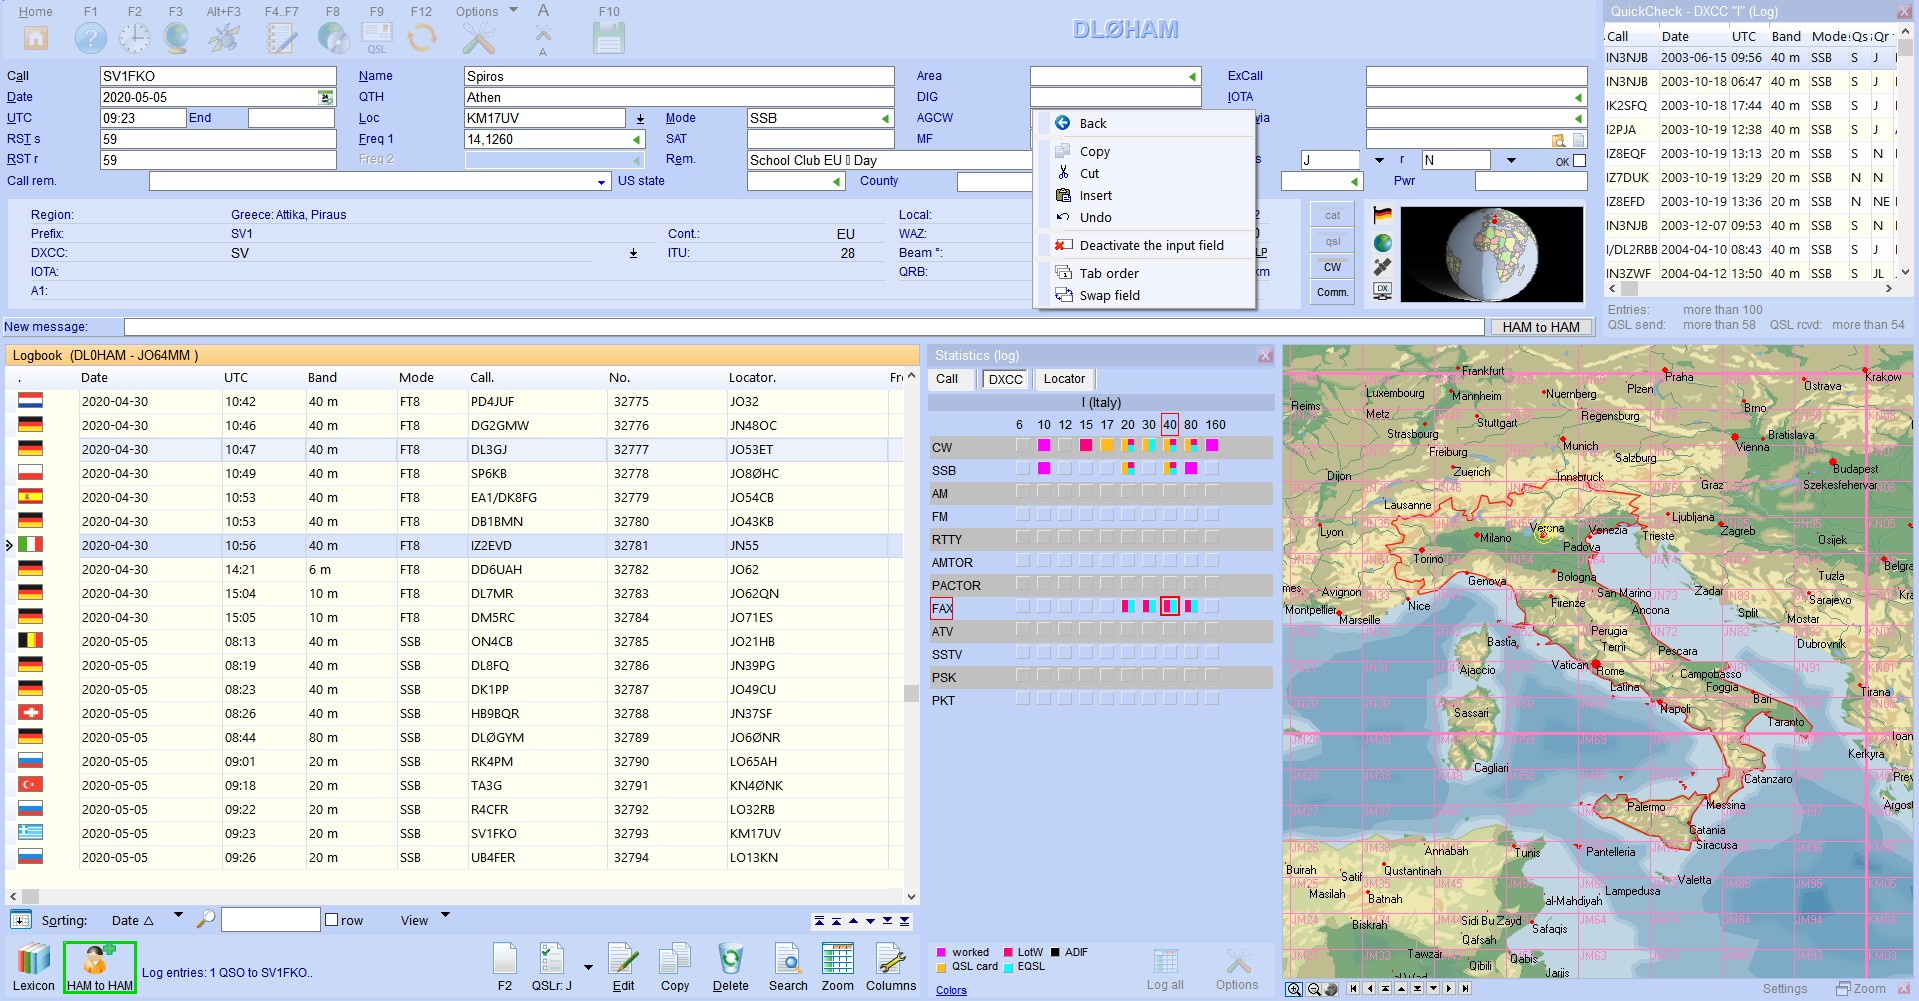Open the Call rem. dropdown

[x=601, y=182]
